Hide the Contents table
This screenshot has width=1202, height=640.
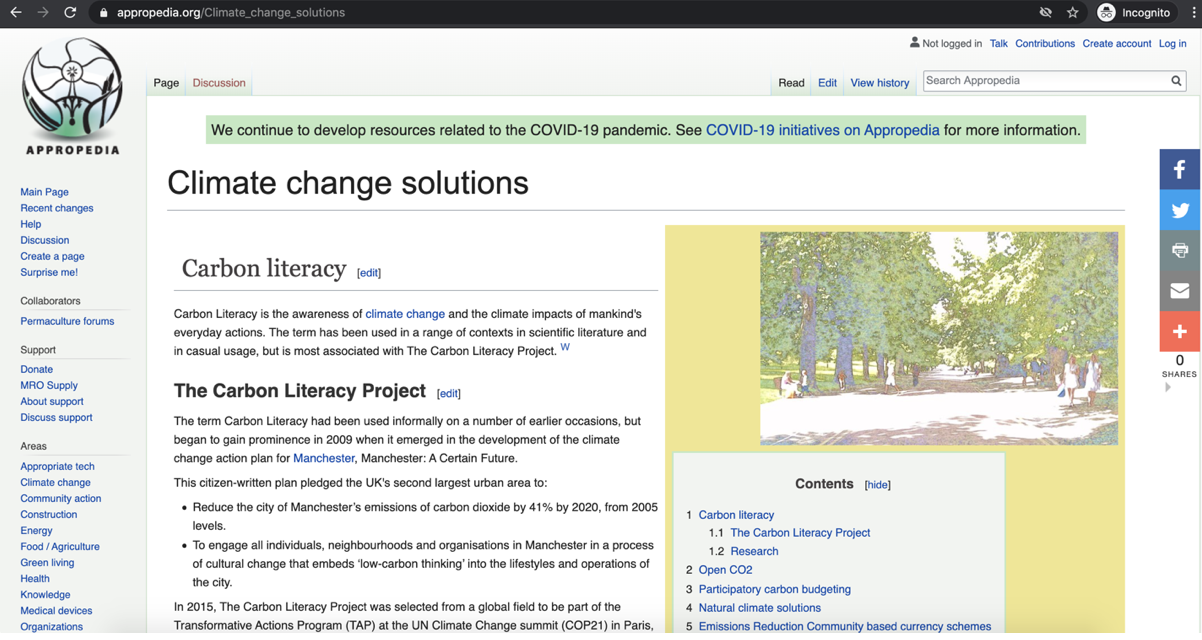click(x=877, y=485)
